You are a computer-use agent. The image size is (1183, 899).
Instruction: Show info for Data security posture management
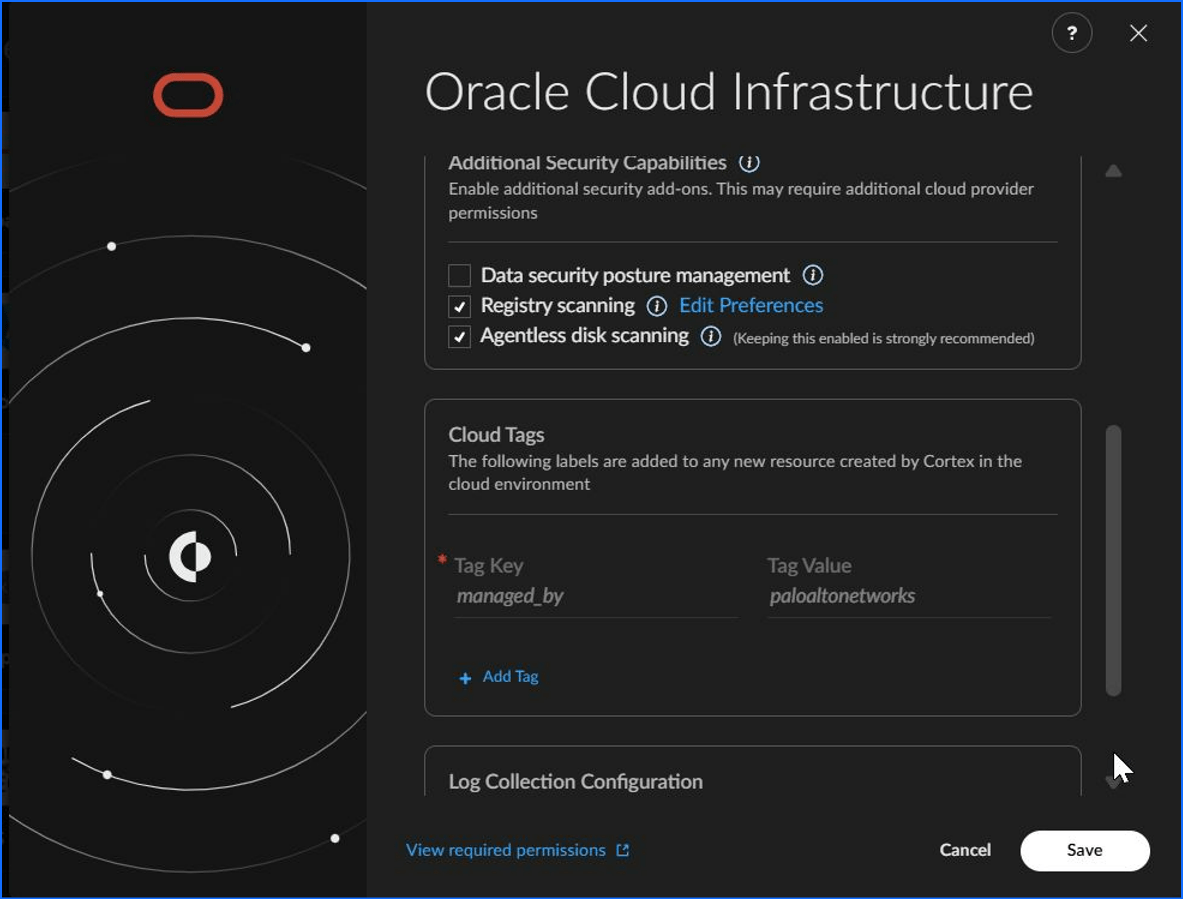[x=813, y=275]
